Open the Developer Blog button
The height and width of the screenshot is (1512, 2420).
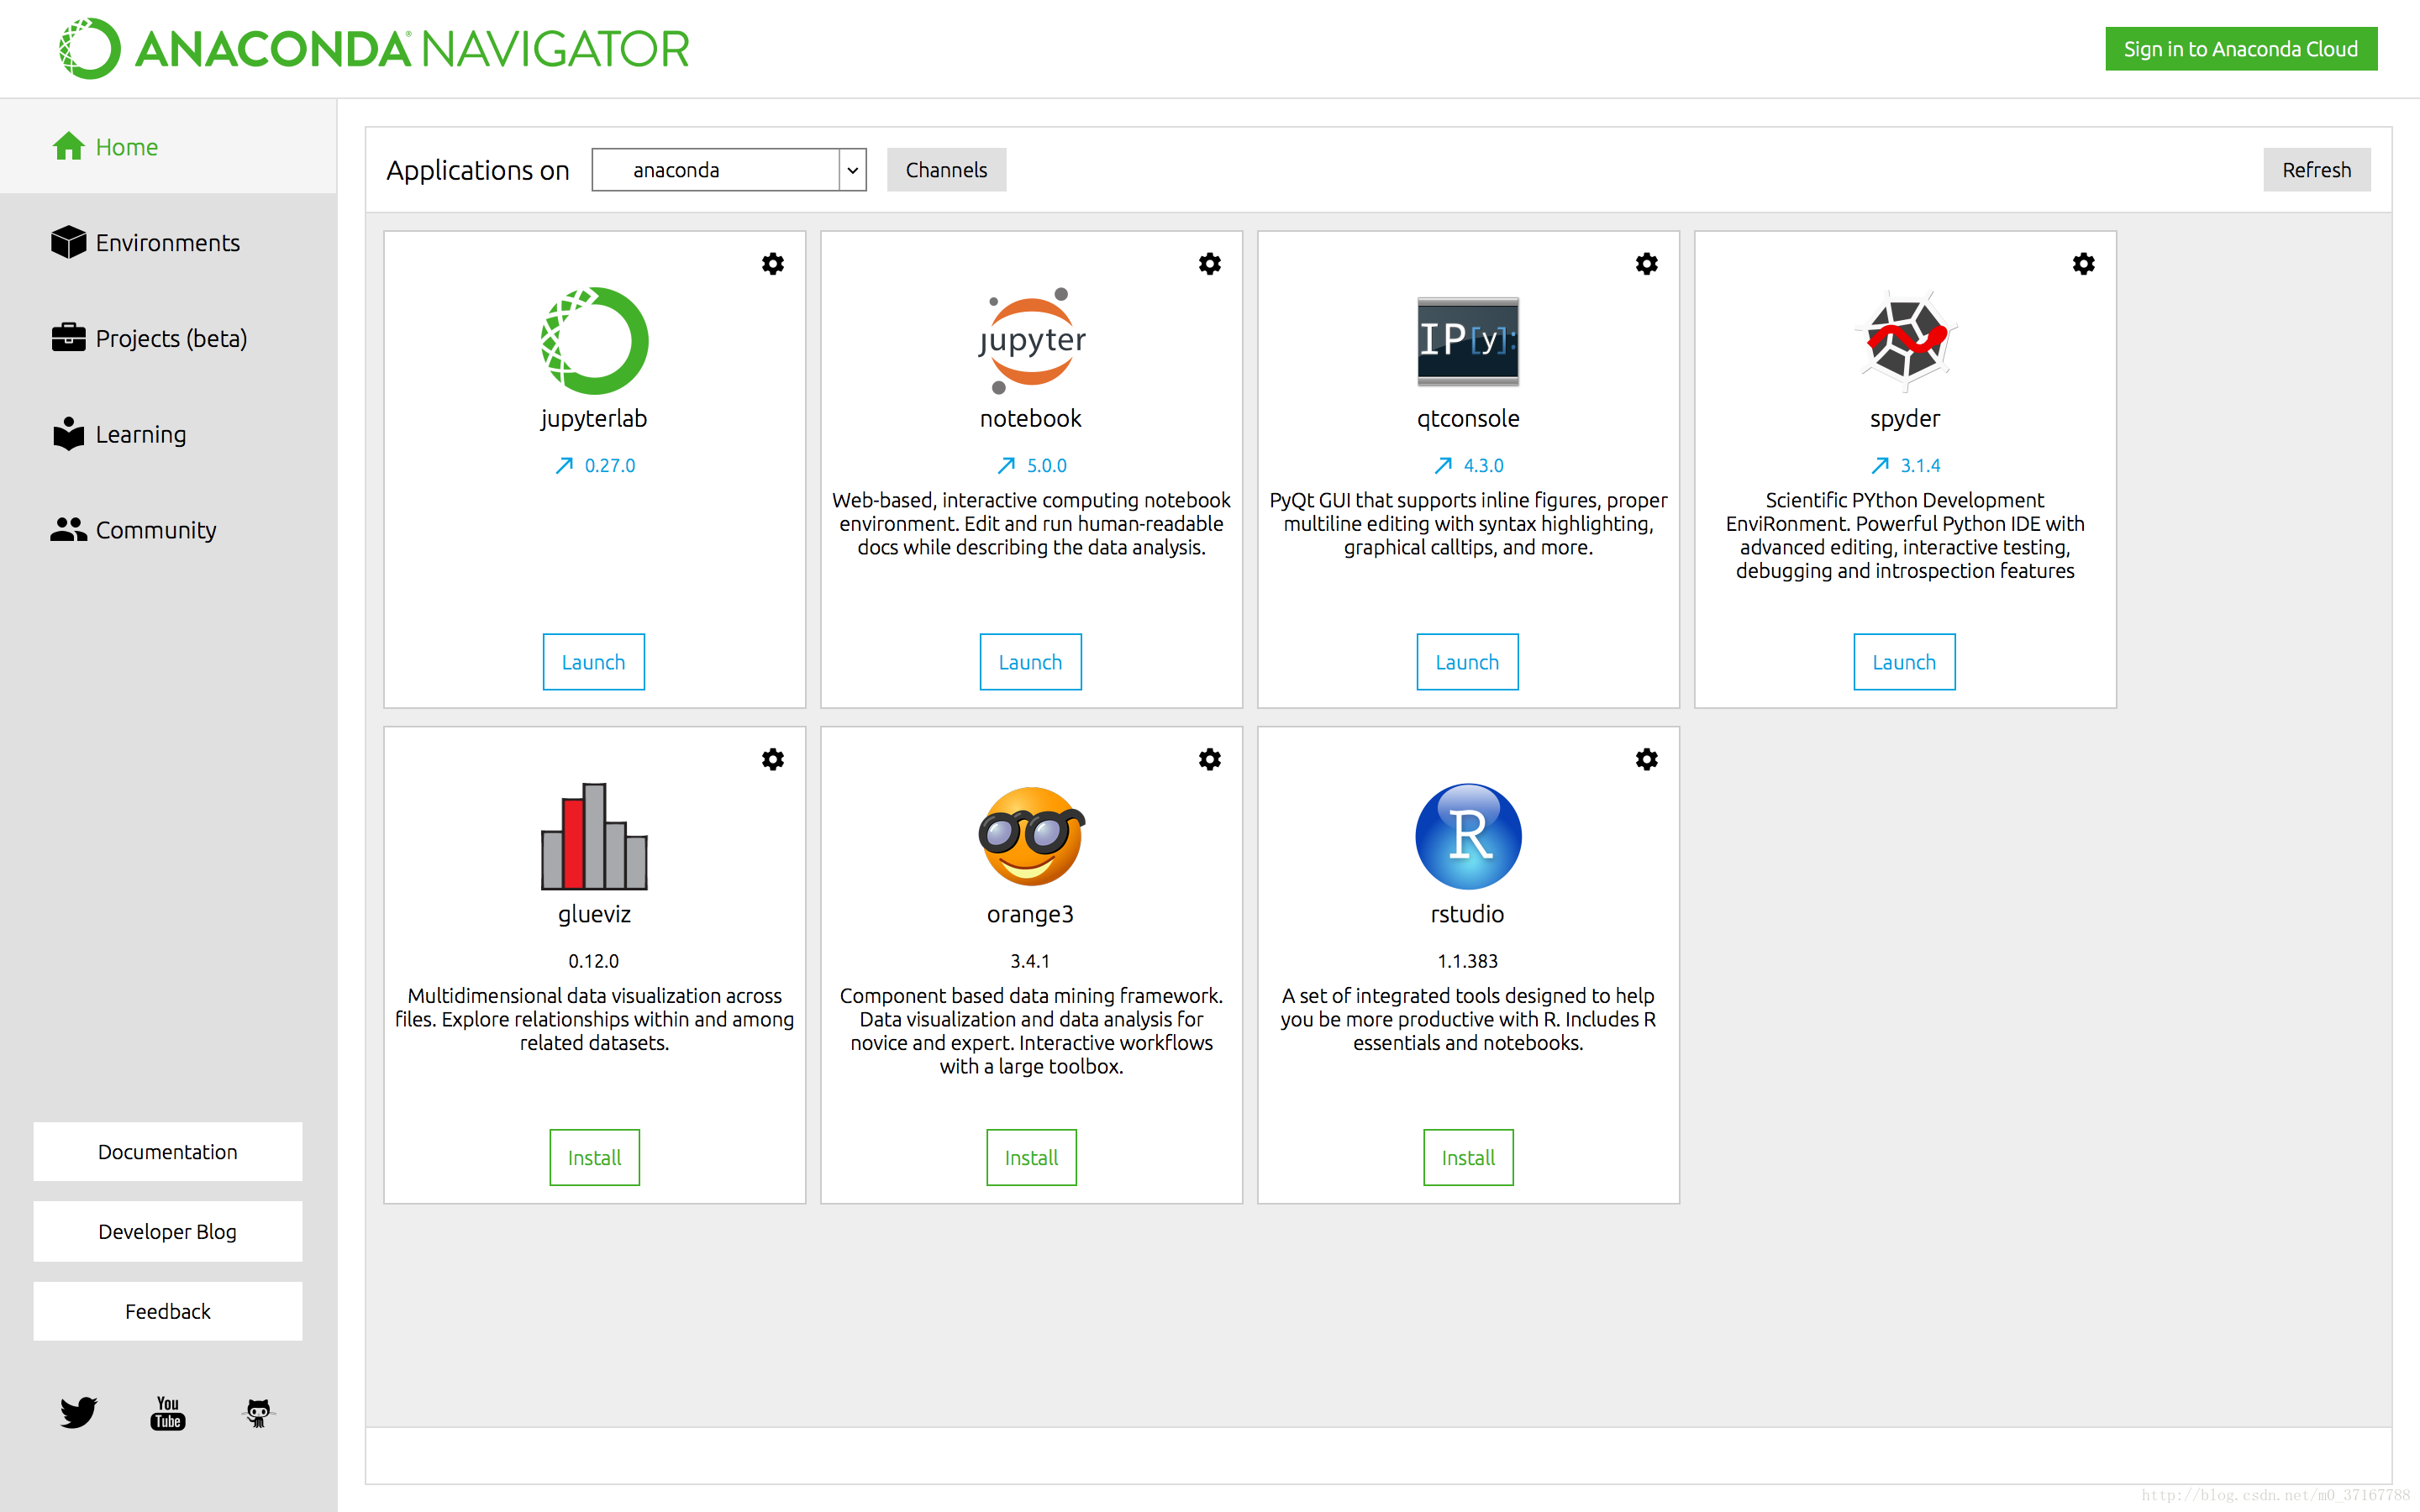168,1232
